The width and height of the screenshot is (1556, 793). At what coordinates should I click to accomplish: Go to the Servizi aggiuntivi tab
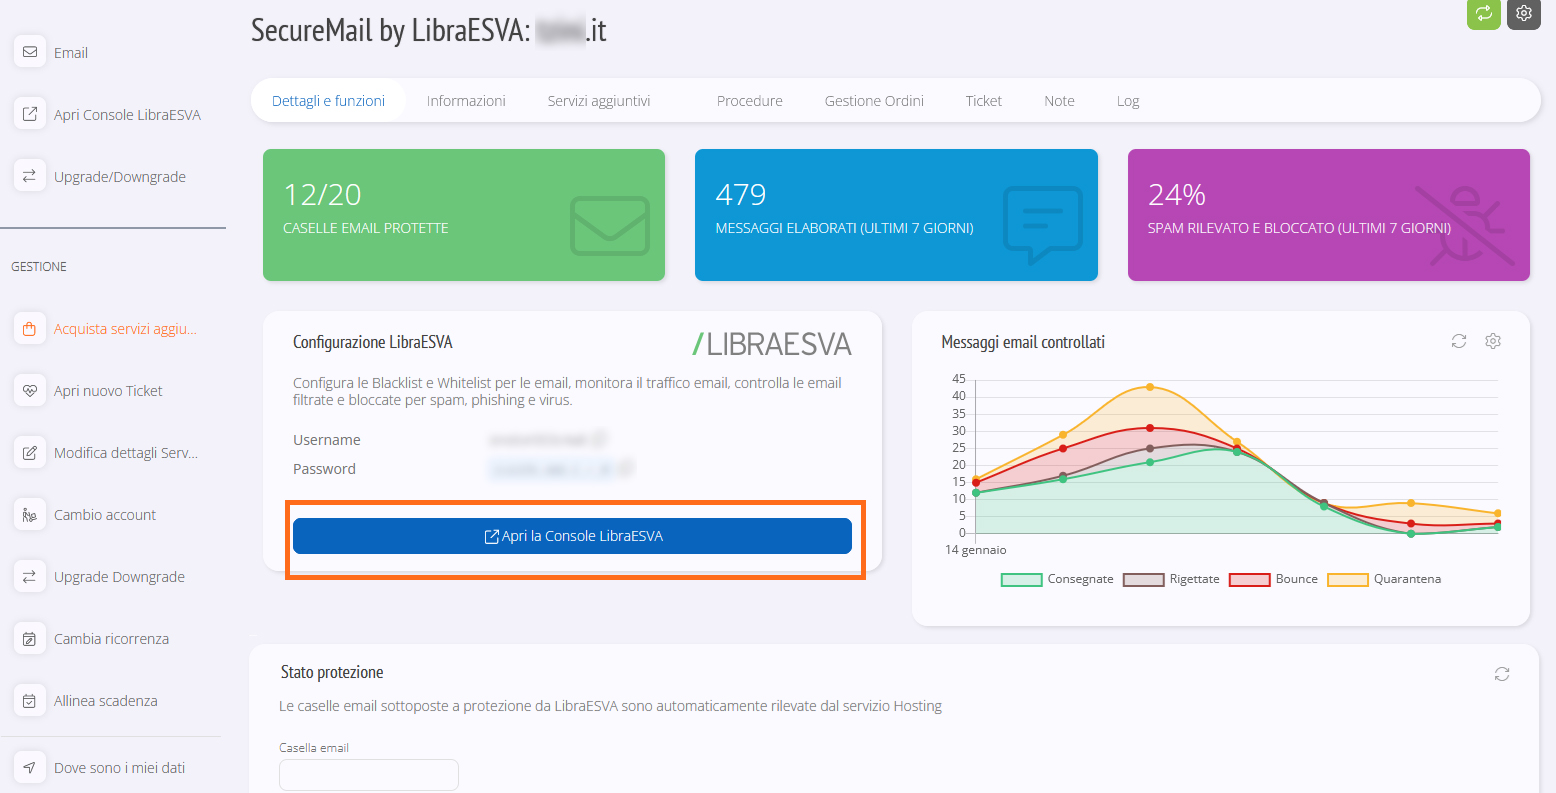[599, 101]
